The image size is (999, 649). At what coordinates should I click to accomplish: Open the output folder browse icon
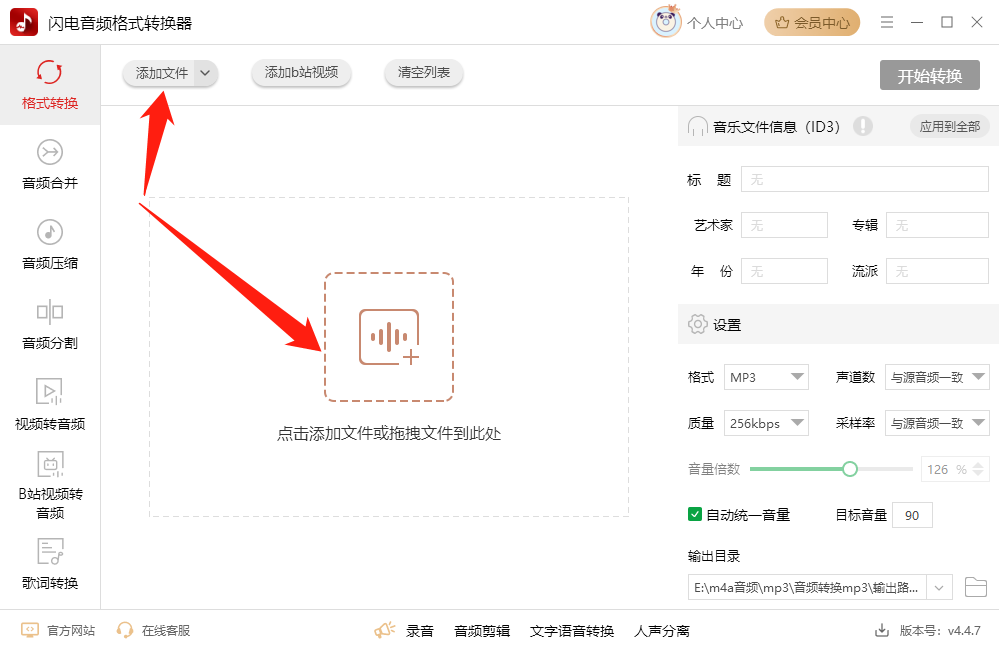[975, 587]
